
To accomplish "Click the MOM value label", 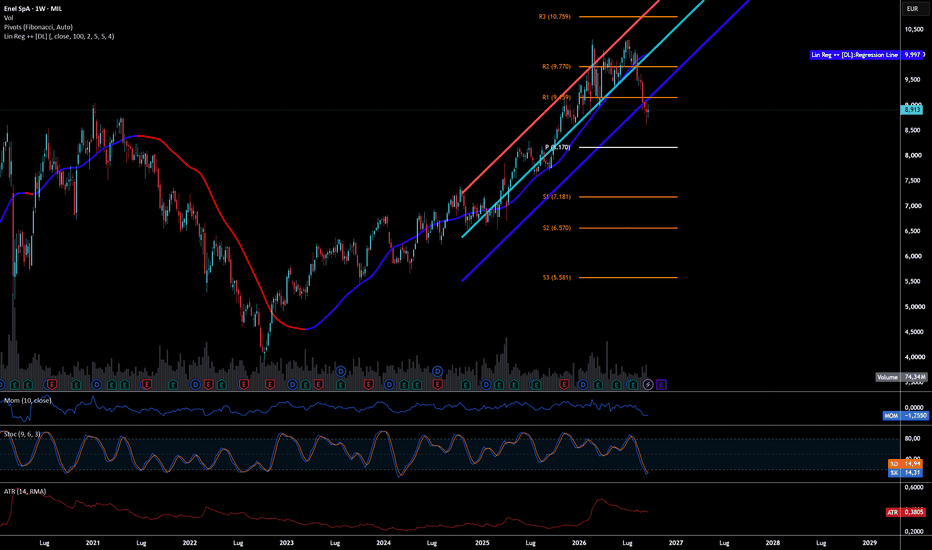I will point(905,416).
